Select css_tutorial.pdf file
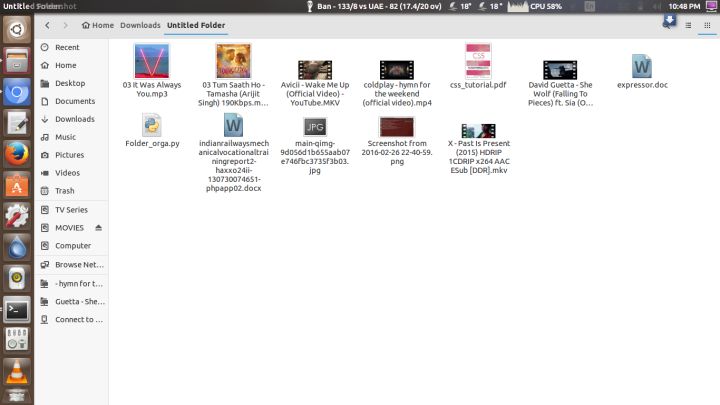Screen dimensions: 720x405 tap(478, 66)
